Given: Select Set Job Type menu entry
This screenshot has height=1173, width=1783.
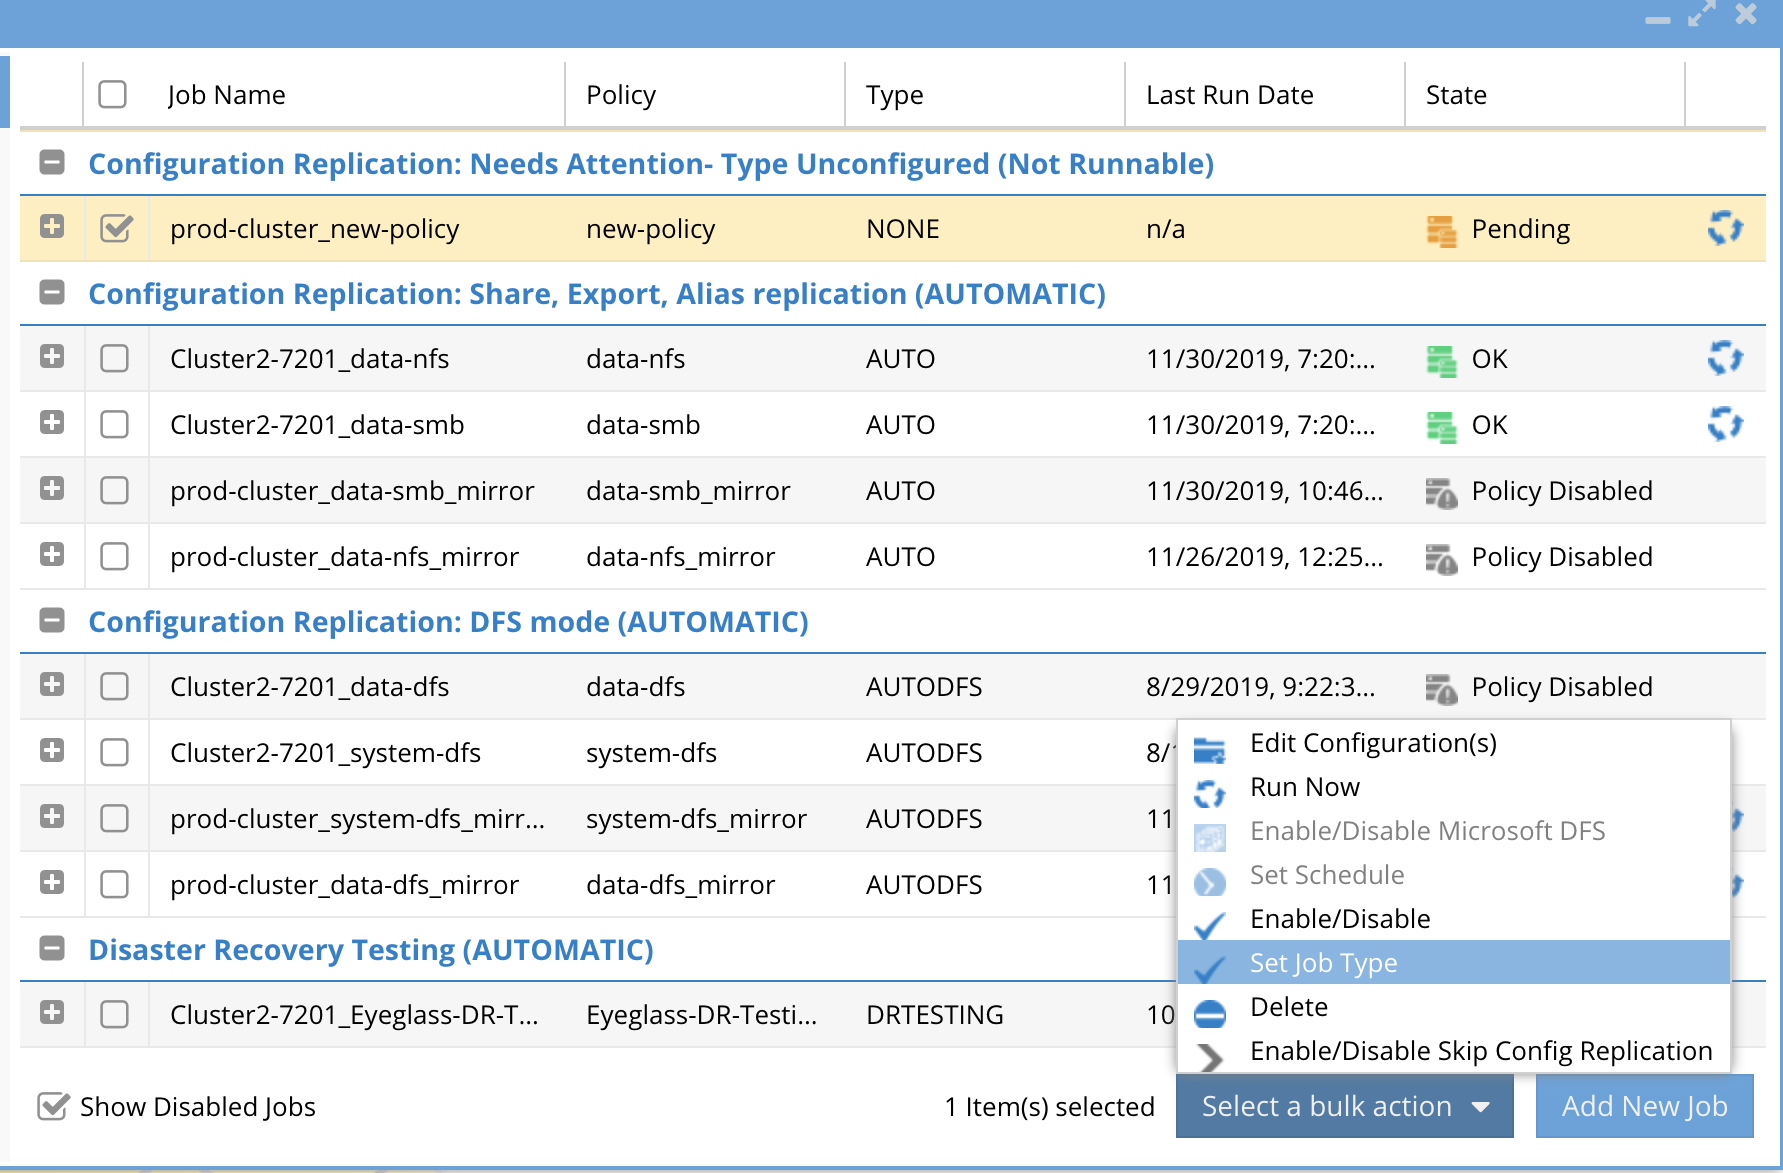Looking at the screenshot, I should [x=1453, y=963].
